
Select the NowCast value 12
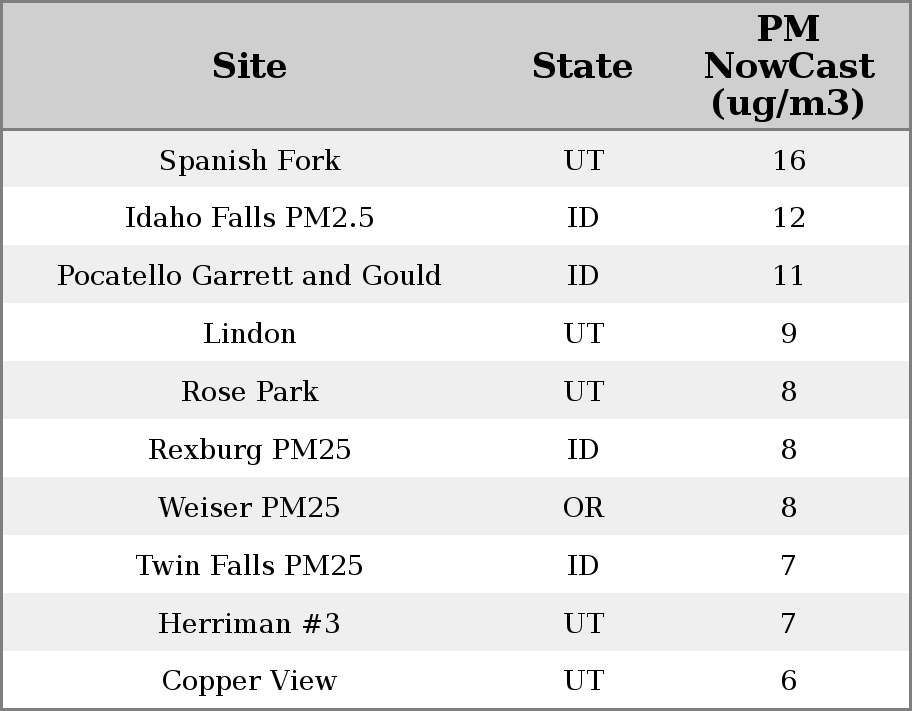(788, 218)
